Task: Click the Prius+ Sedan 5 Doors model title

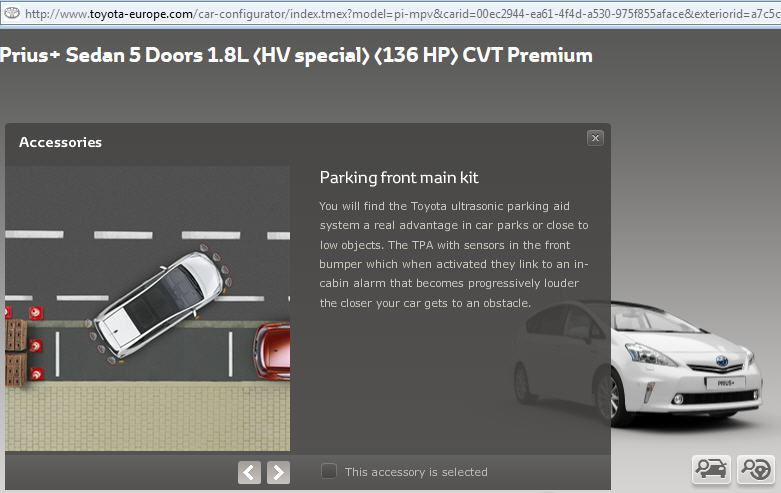Action: tap(296, 55)
